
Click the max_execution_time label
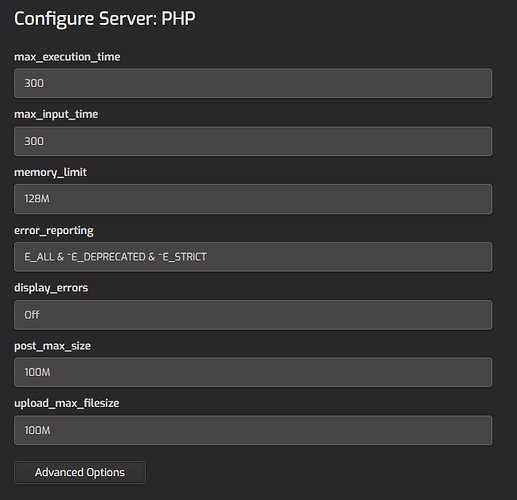coord(67,57)
